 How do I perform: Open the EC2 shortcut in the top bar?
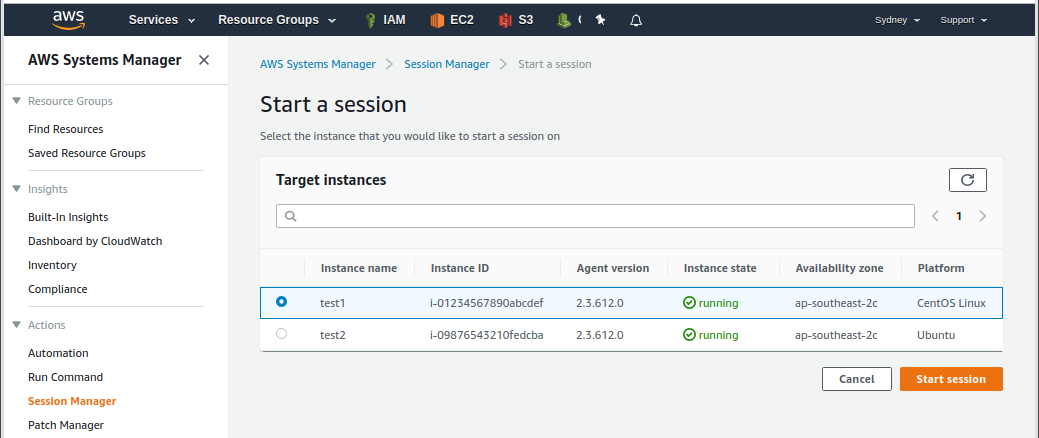point(451,20)
